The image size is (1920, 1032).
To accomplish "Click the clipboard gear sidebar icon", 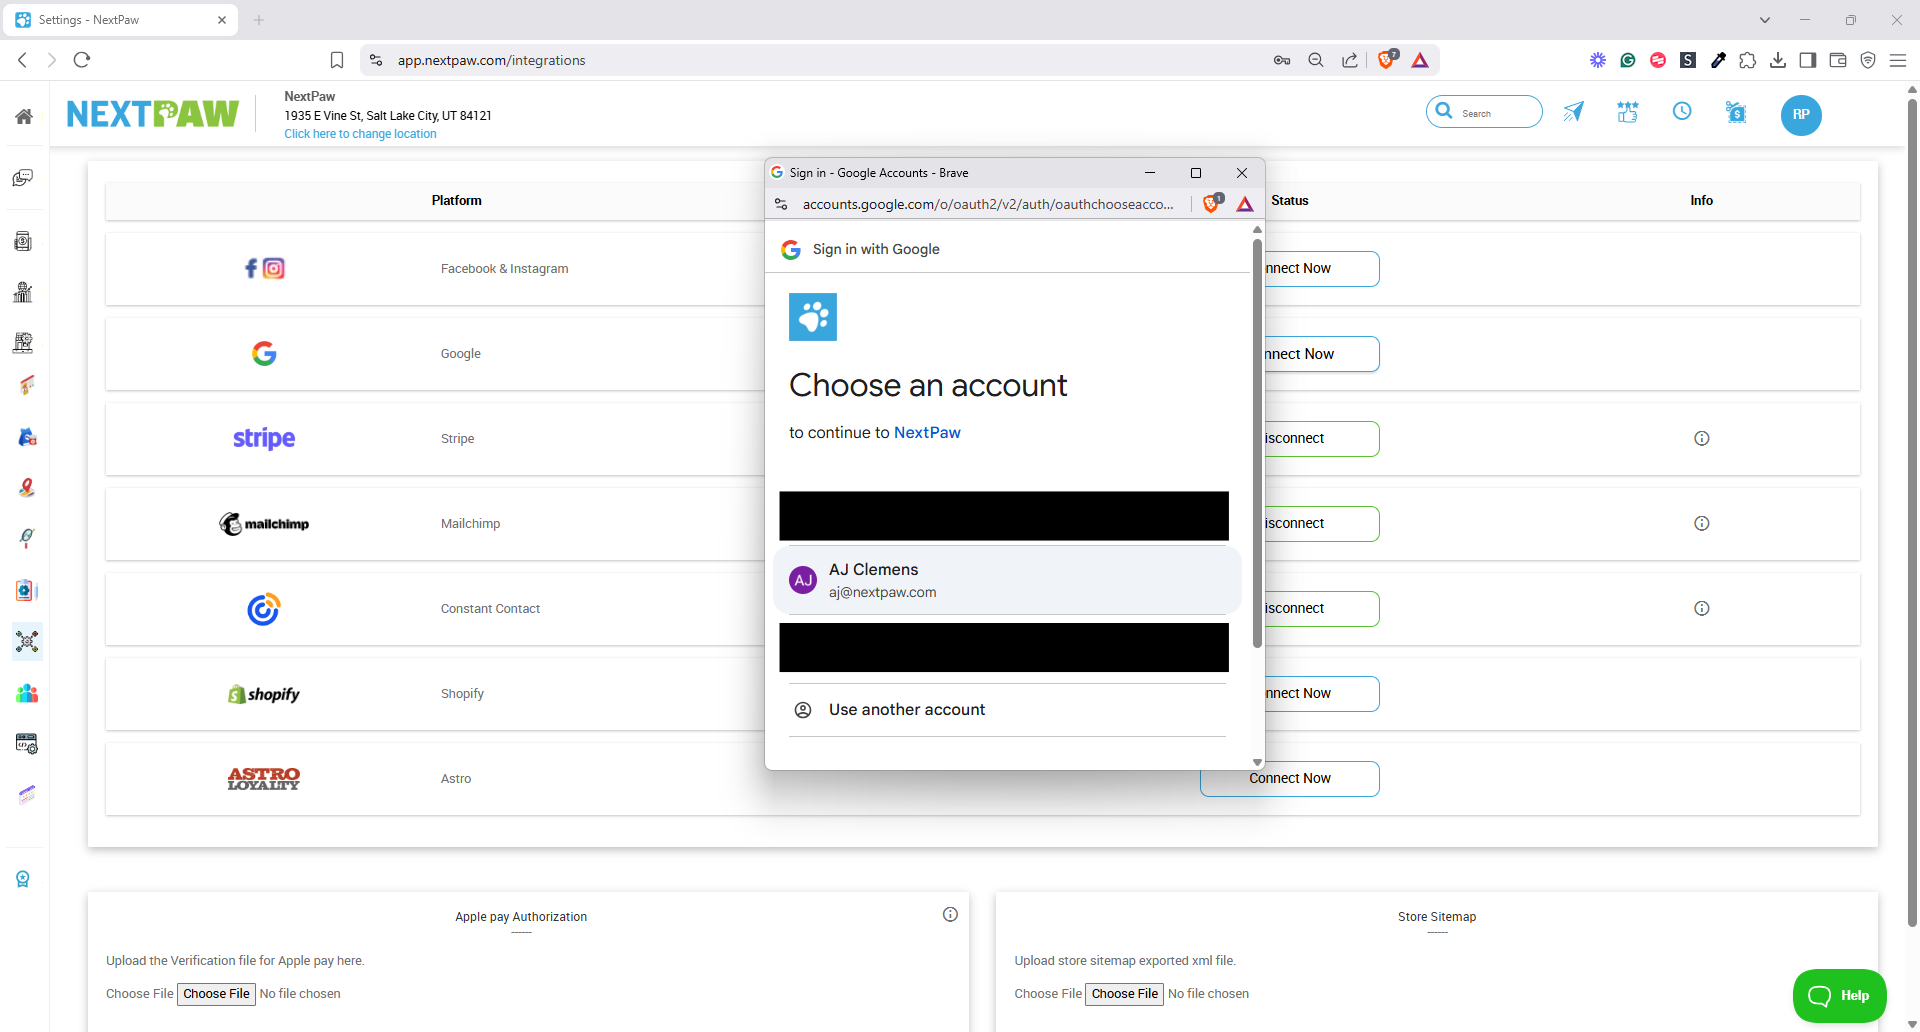I will pos(27,590).
